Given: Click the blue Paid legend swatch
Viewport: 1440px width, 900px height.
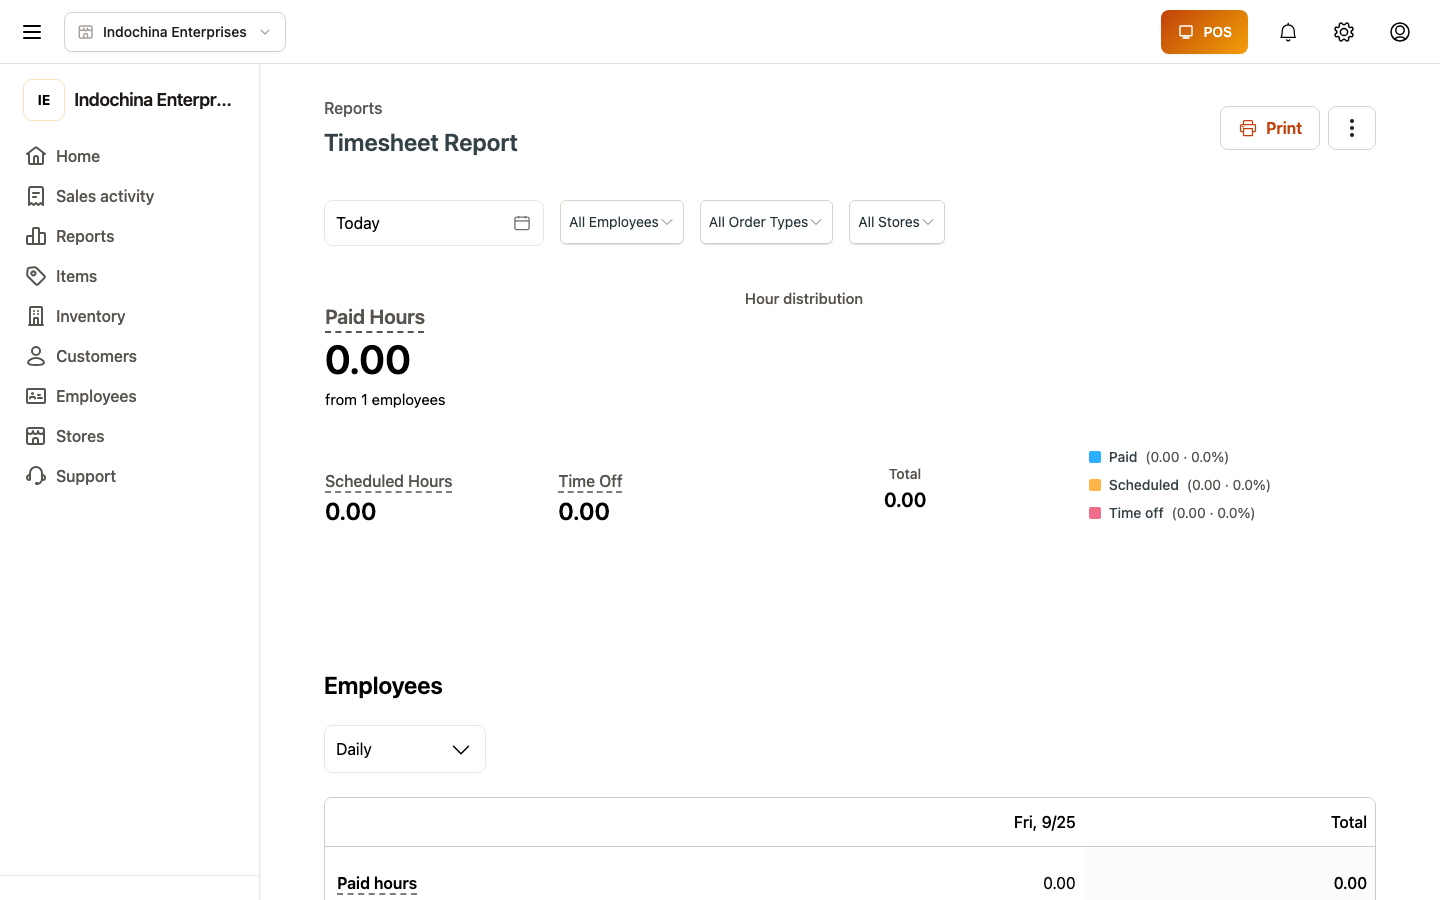Looking at the screenshot, I should coord(1095,457).
